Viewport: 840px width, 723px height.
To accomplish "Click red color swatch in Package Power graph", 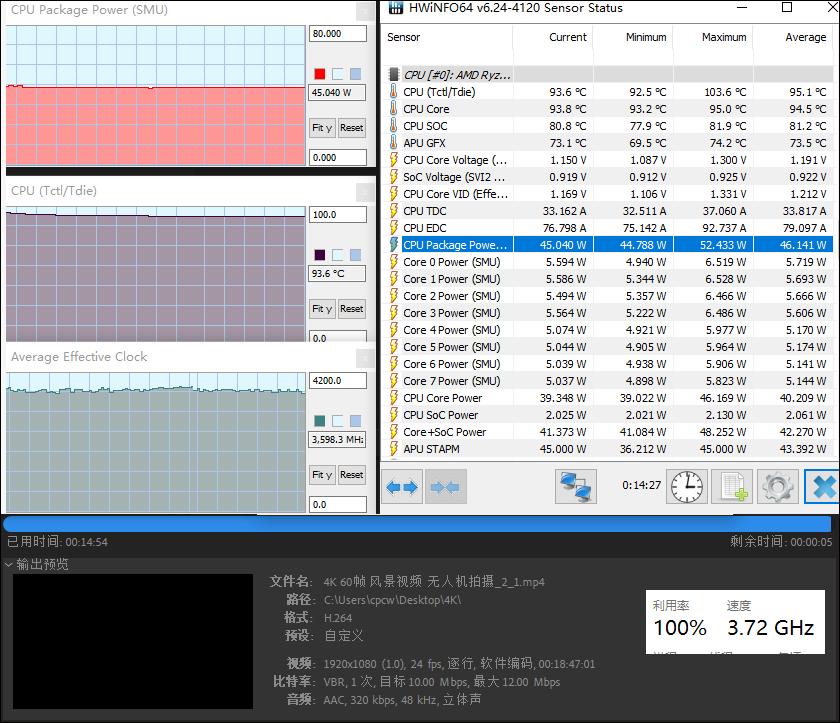I will pos(320,74).
